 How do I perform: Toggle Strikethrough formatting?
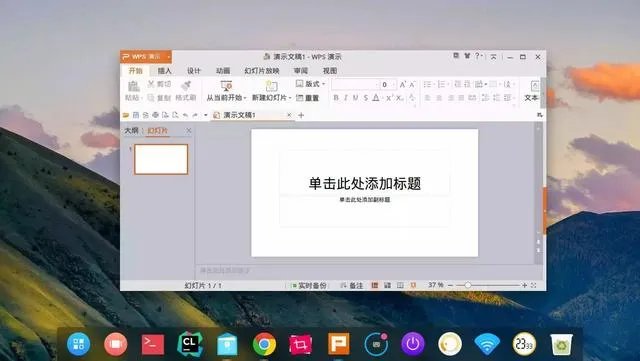click(366, 98)
